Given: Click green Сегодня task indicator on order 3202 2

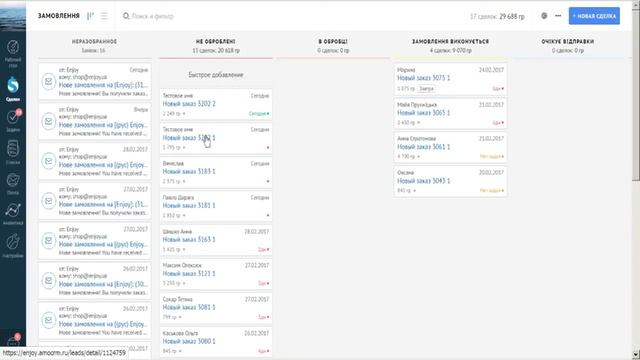Looking at the screenshot, I should click(259, 113).
